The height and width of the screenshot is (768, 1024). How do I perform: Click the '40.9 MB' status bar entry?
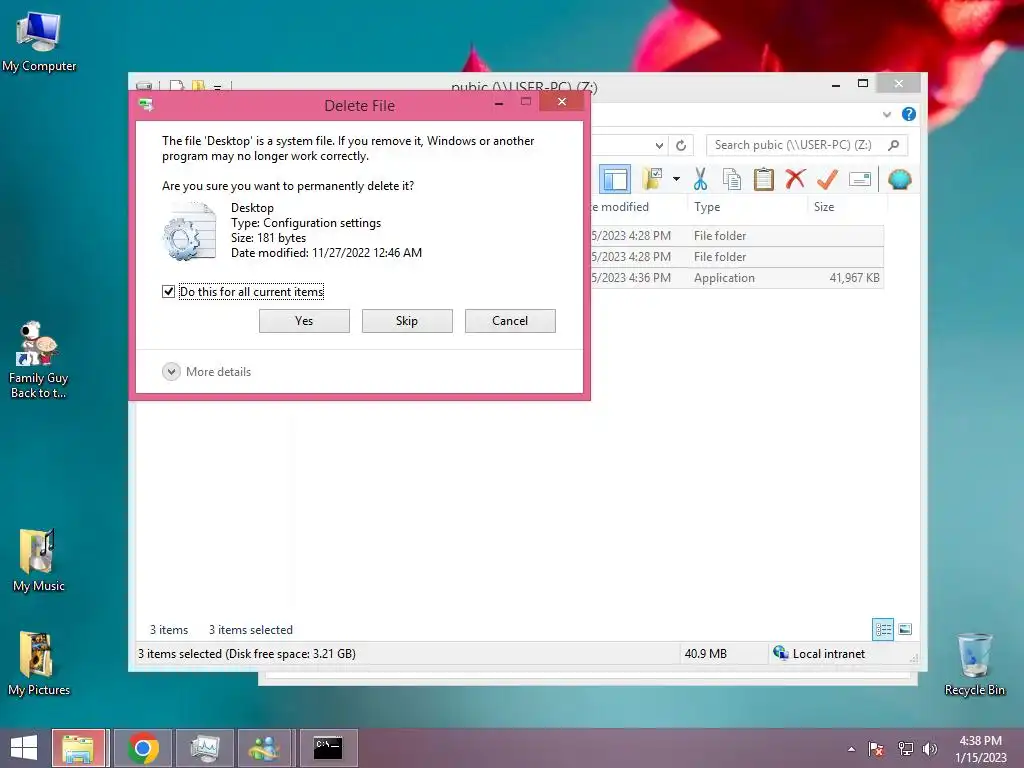(705, 654)
